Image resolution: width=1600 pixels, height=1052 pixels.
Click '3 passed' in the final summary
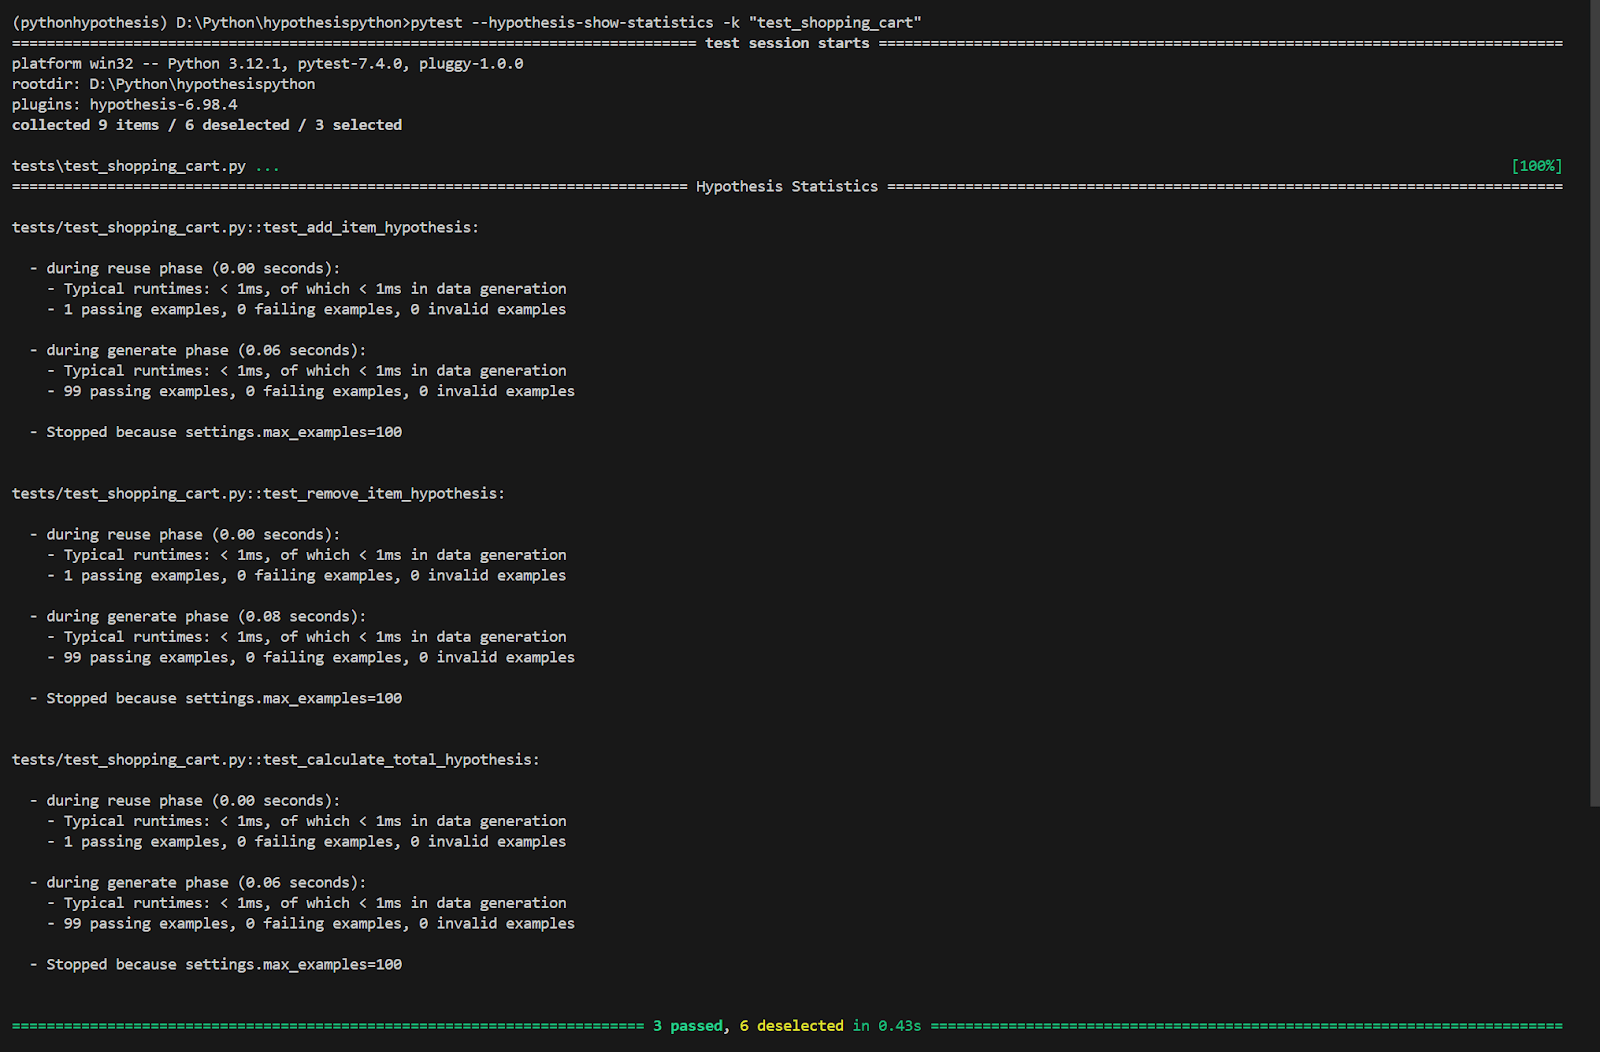688,1026
